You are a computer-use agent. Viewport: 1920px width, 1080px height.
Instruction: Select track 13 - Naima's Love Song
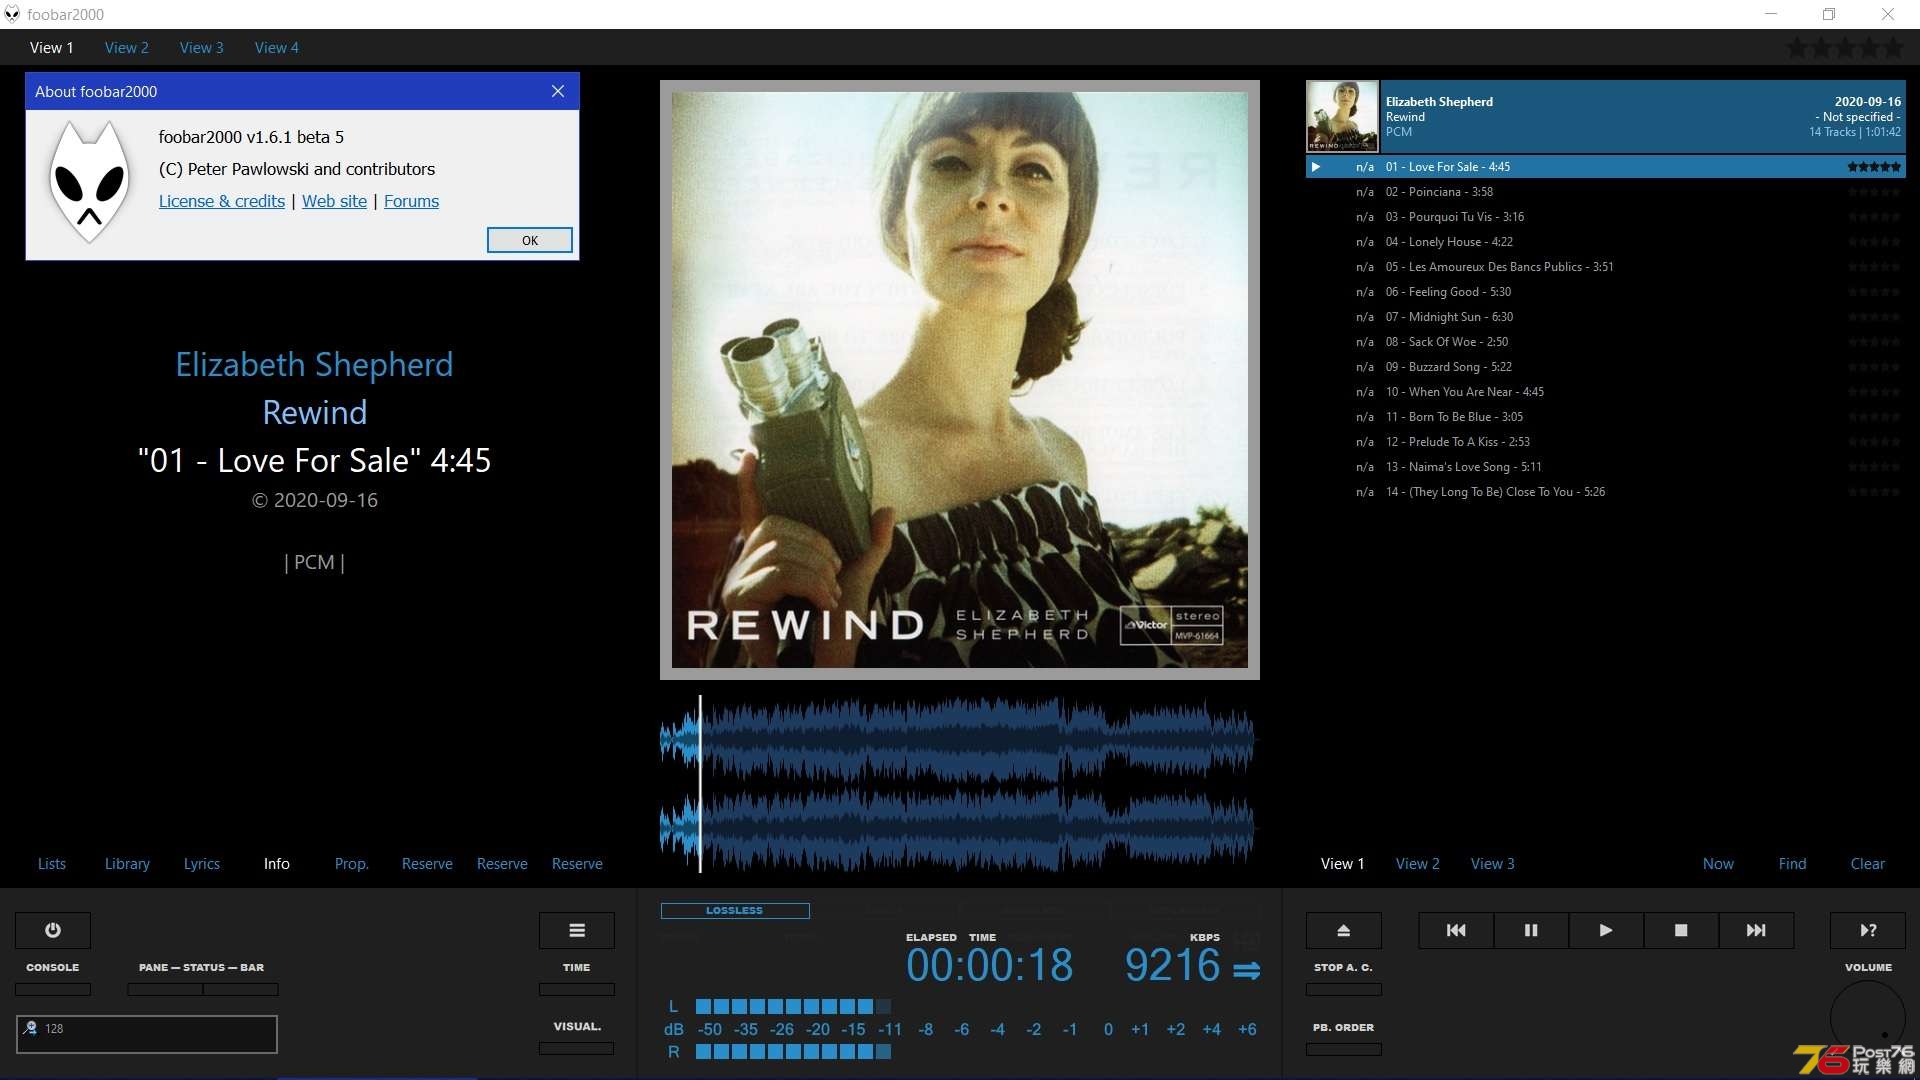(x=1606, y=467)
